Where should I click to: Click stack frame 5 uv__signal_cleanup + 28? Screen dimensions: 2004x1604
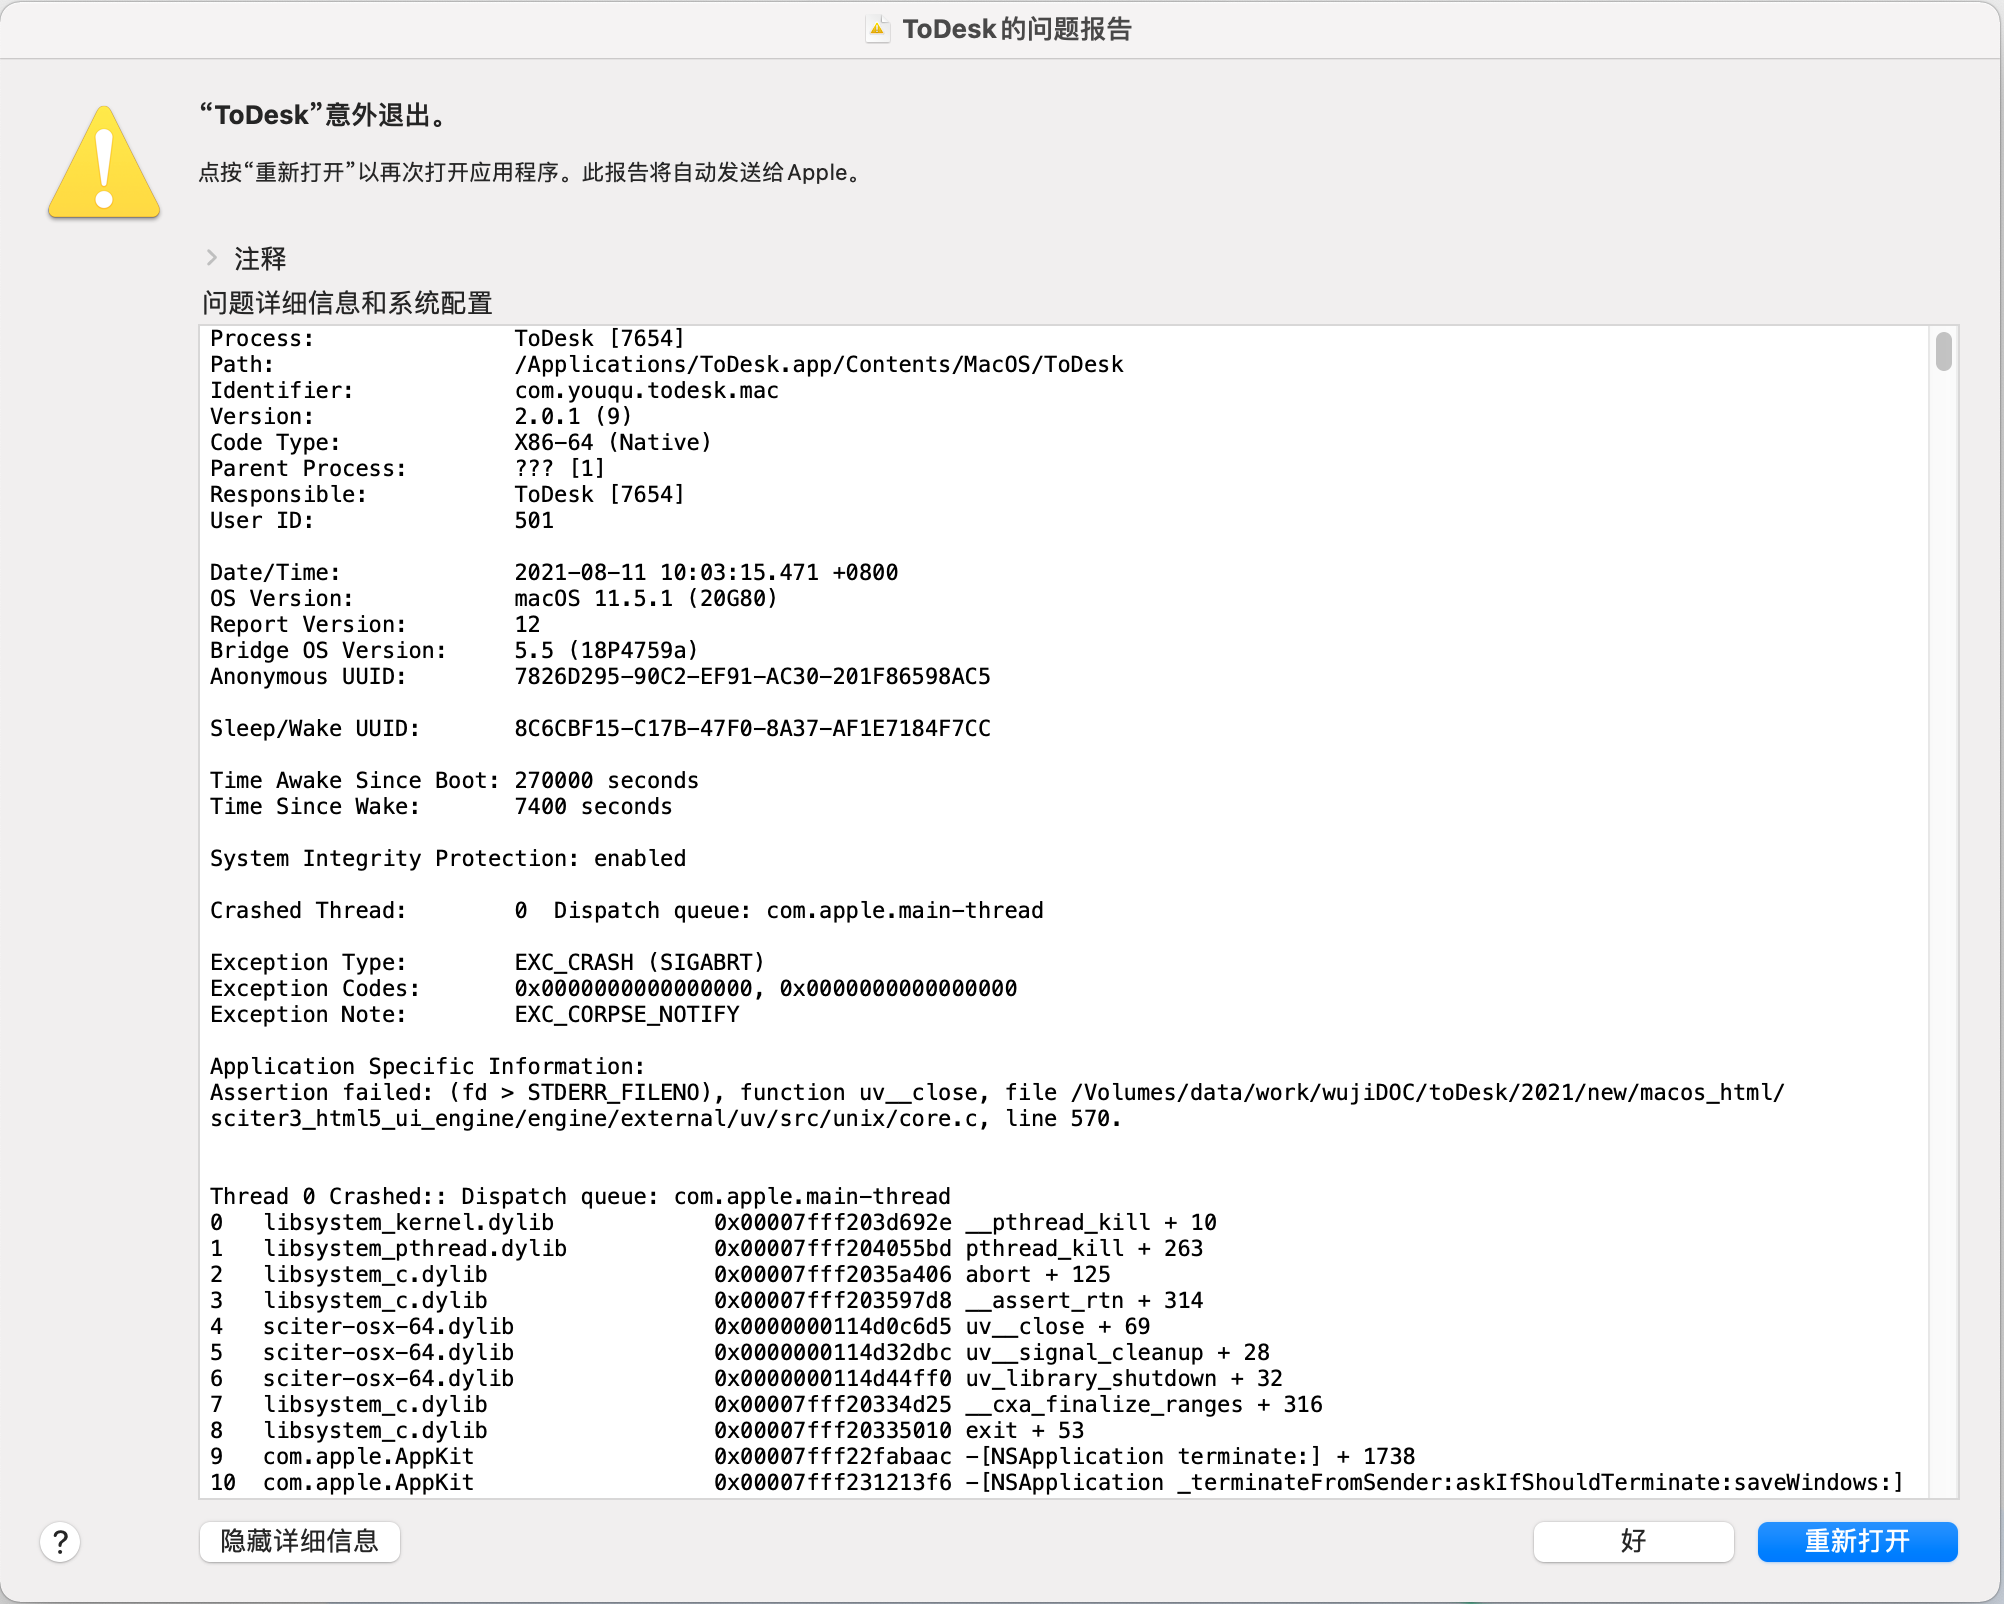coord(740,1352)
